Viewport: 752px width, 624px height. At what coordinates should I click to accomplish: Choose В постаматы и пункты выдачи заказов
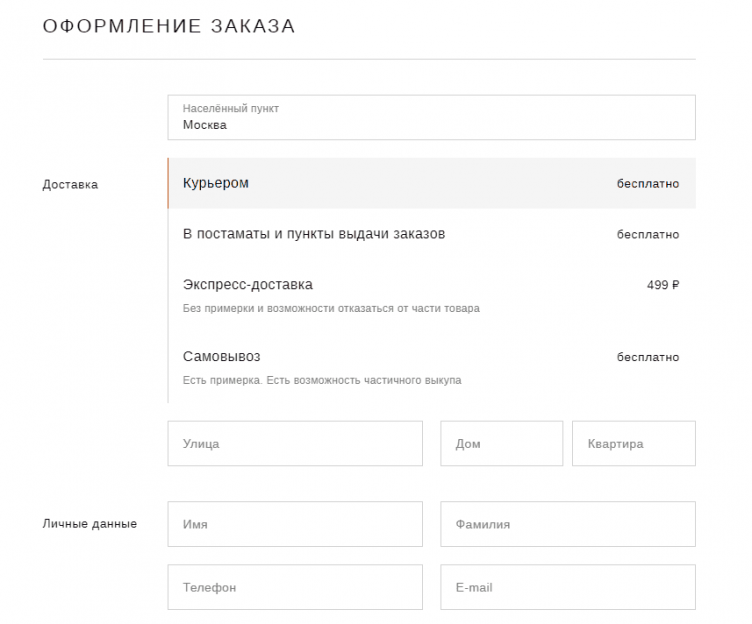[431, 234]
